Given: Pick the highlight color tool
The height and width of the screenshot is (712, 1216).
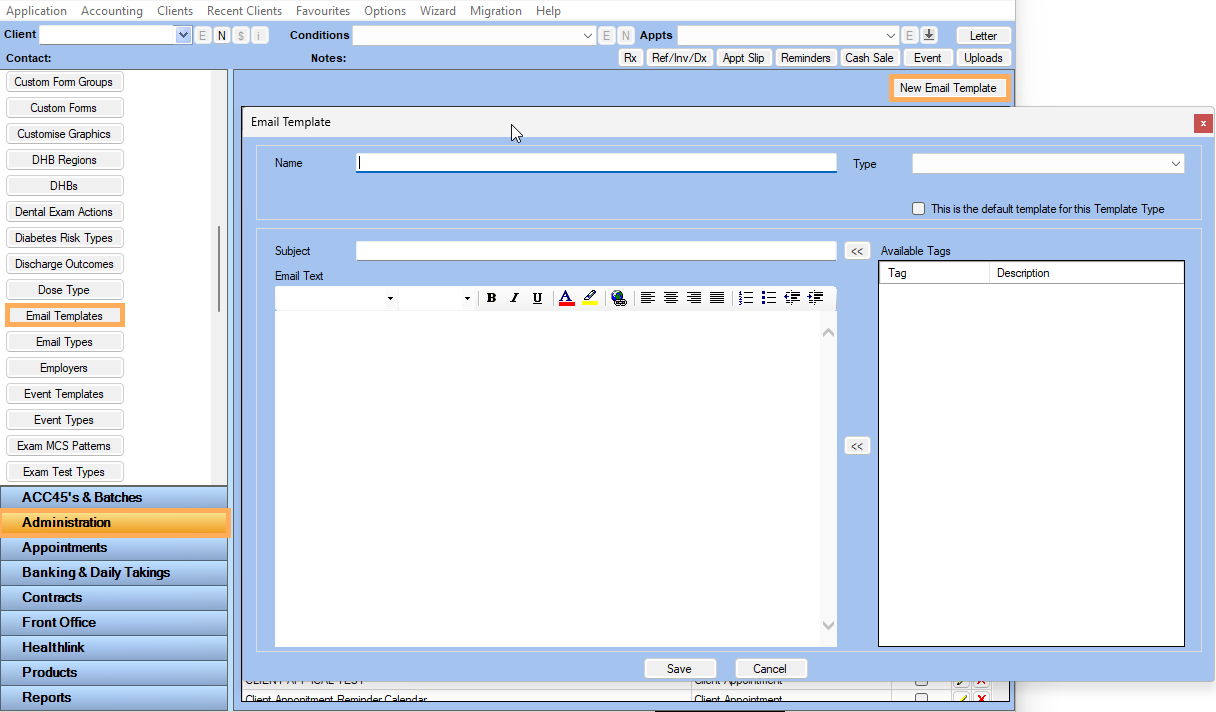Looking at the screenshot, I should 590,298.
